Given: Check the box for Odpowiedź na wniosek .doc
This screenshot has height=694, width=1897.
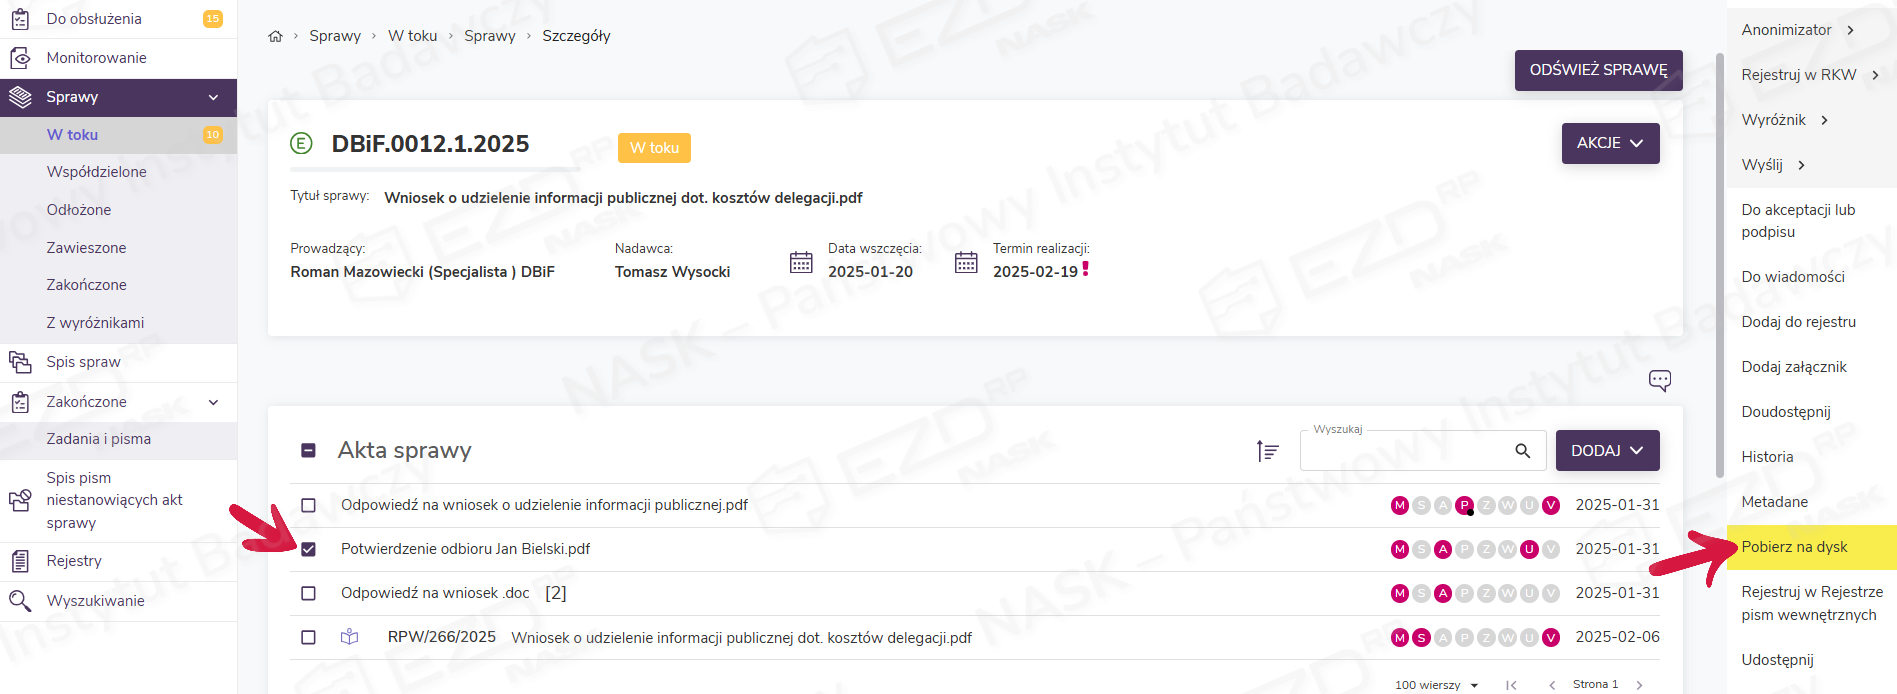Looking at the screenshot, I should pos(308,593).
